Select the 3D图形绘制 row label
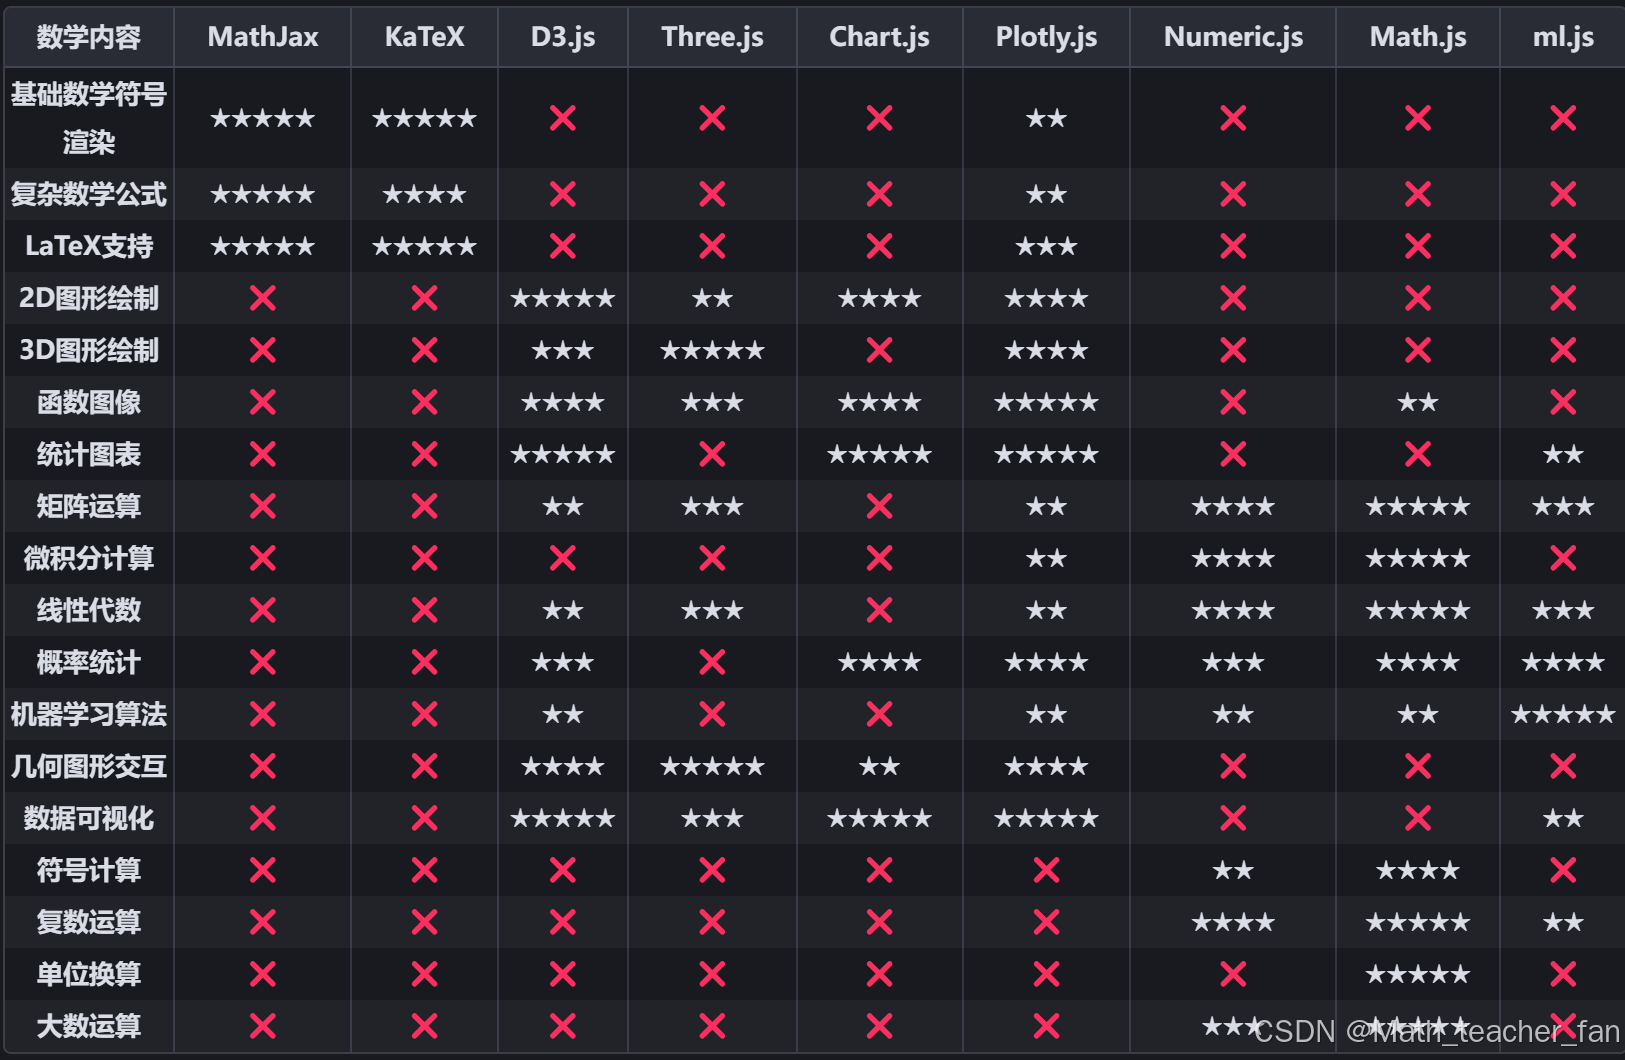1625x1060 pixels. coord(89,350)
